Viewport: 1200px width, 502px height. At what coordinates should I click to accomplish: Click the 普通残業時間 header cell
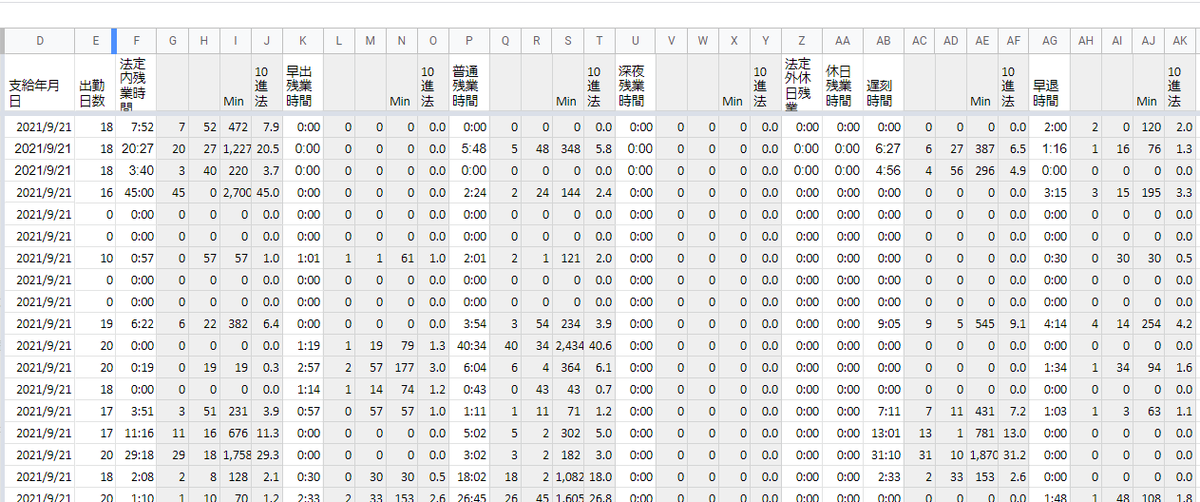[469, 85]
